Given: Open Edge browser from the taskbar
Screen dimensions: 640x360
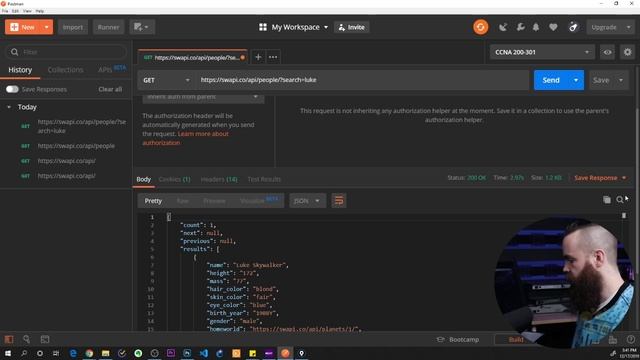Looking at the screenshot, I should [x=73, y=353].
